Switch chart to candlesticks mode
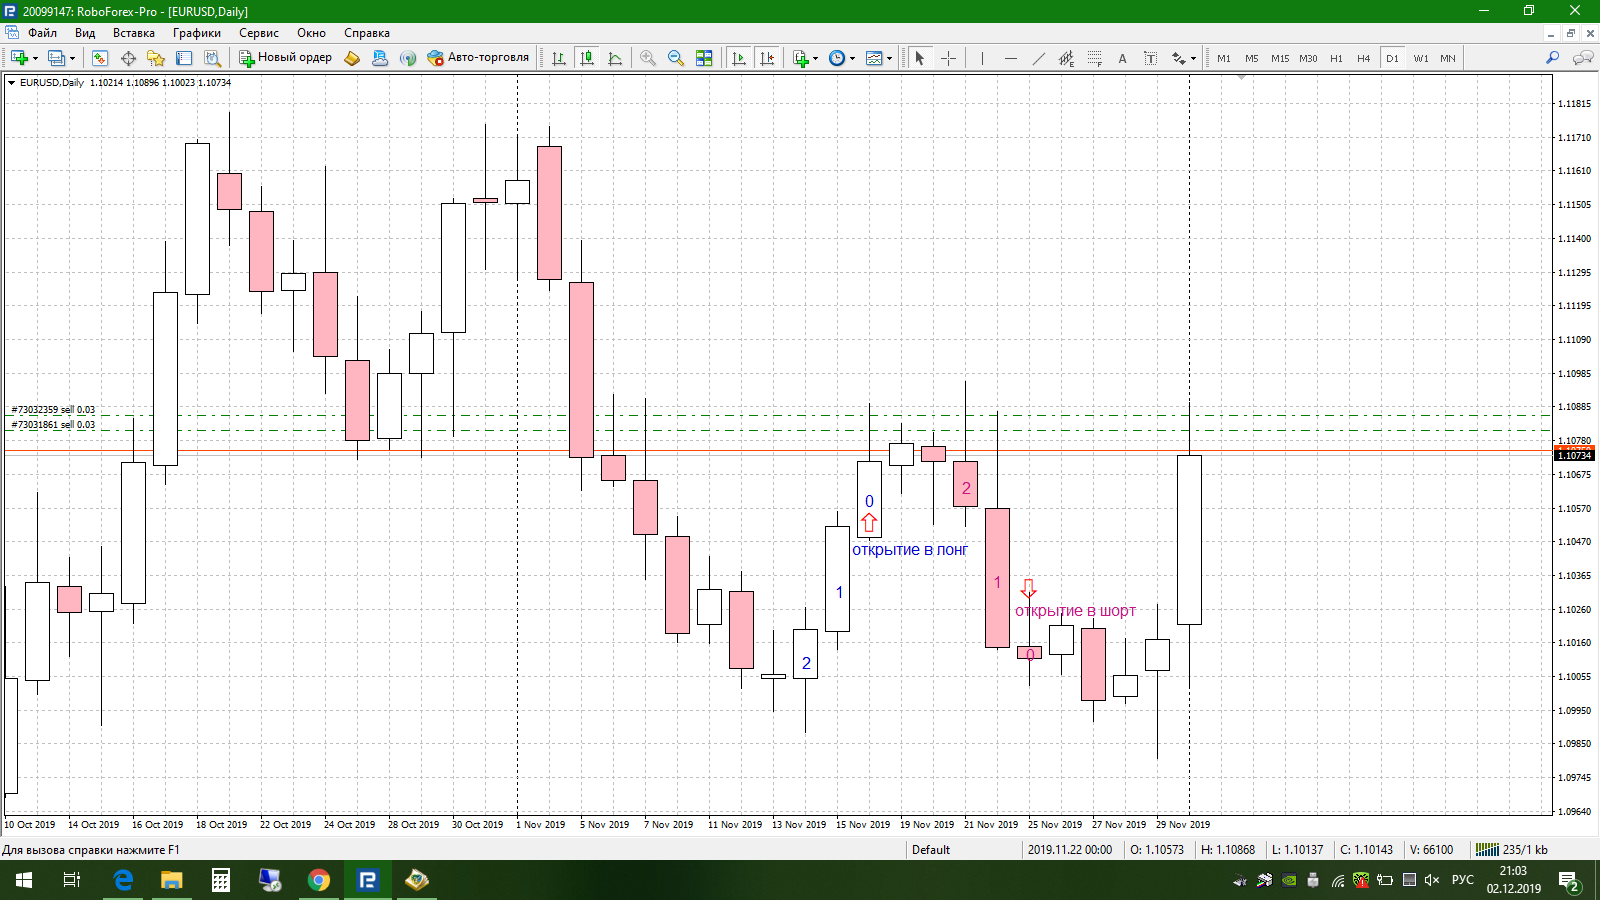 [x=587, y=58]
